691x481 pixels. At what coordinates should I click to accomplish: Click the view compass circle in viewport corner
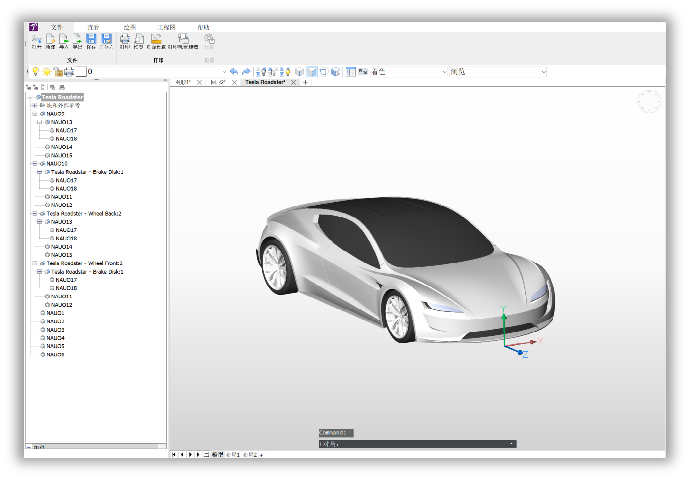click(x=649, y=101)
